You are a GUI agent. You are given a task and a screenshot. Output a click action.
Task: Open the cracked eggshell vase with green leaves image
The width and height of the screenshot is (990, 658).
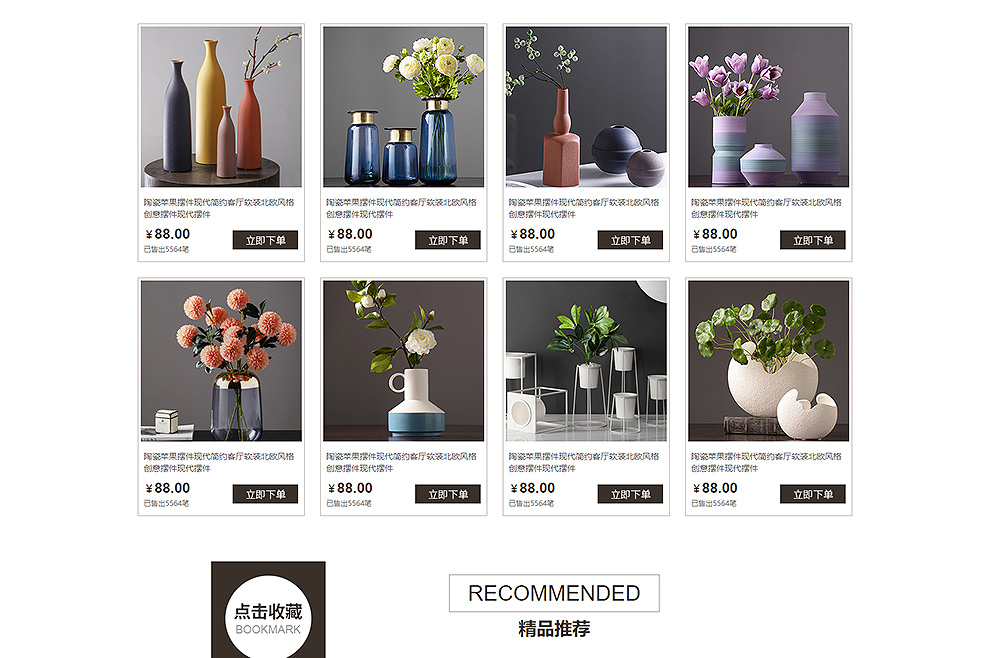pyautogui.click(x=768, y=361)
